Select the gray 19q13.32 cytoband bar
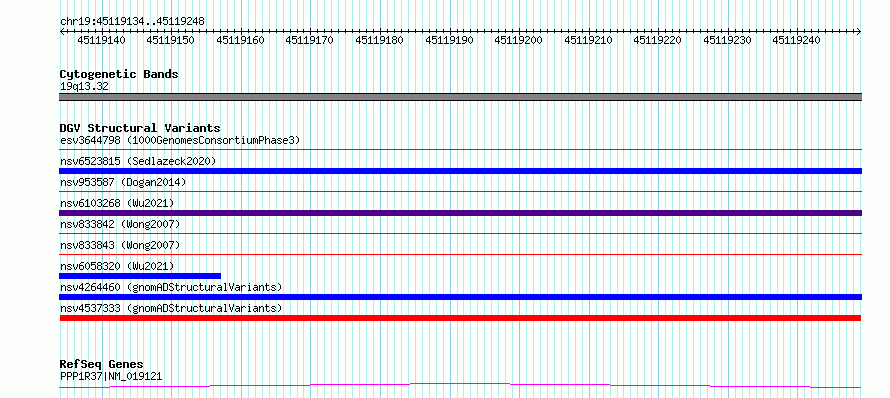This screenshot has width=890, height=398. click(x=460, y=97)
